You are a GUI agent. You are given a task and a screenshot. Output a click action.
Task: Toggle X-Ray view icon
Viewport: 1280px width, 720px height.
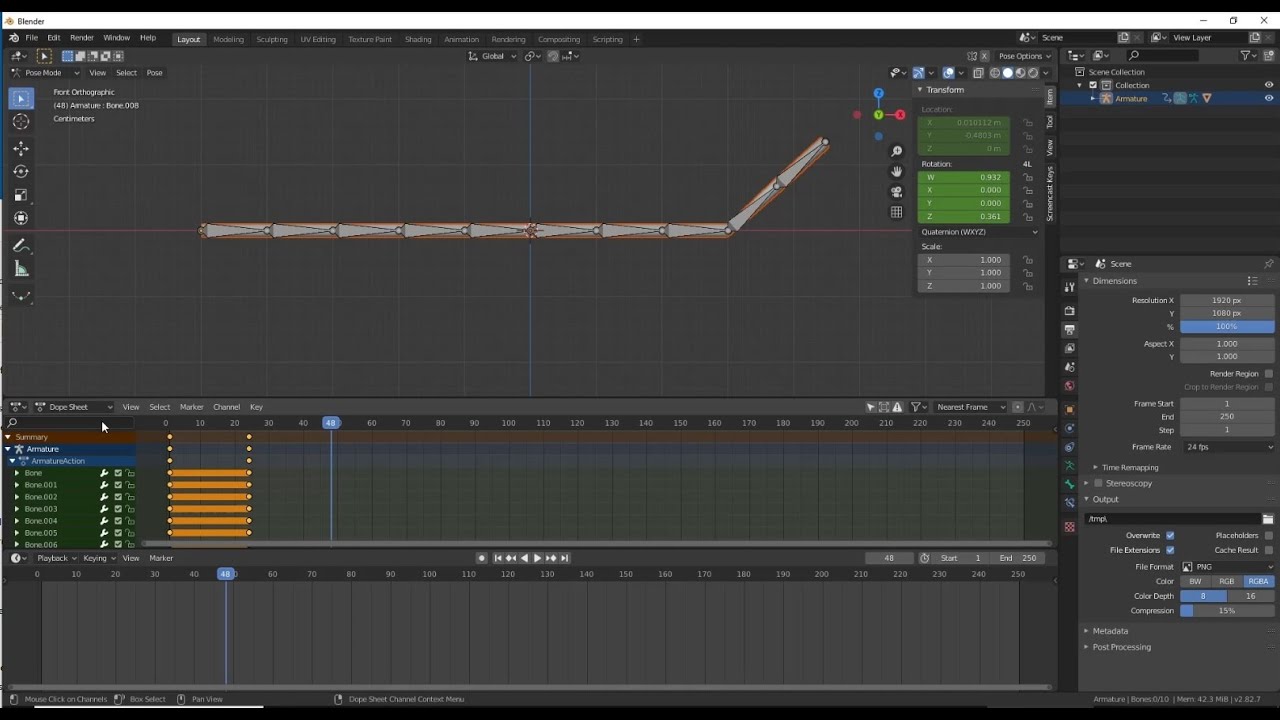(978, 73)
